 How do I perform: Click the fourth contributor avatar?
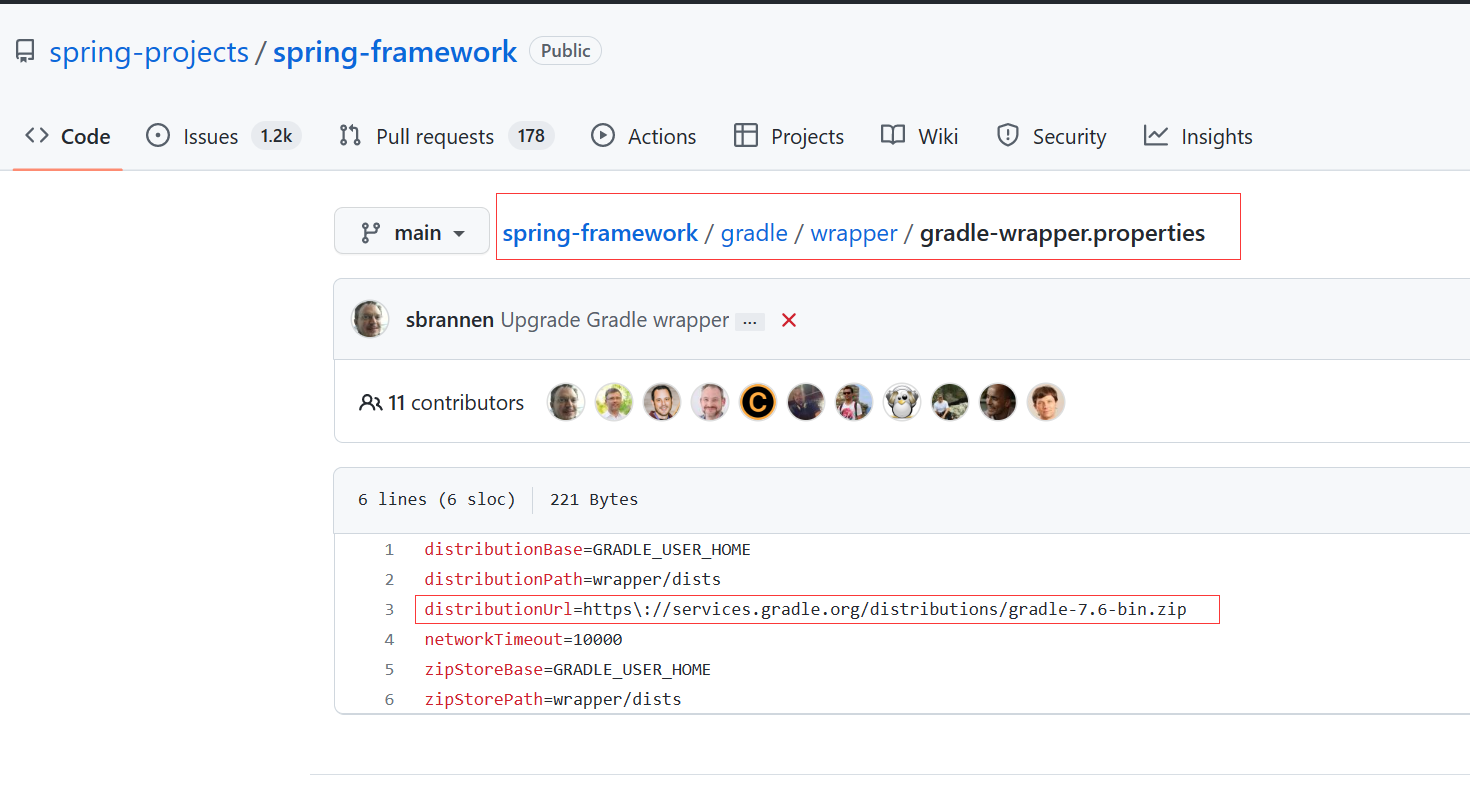(710, 402)
